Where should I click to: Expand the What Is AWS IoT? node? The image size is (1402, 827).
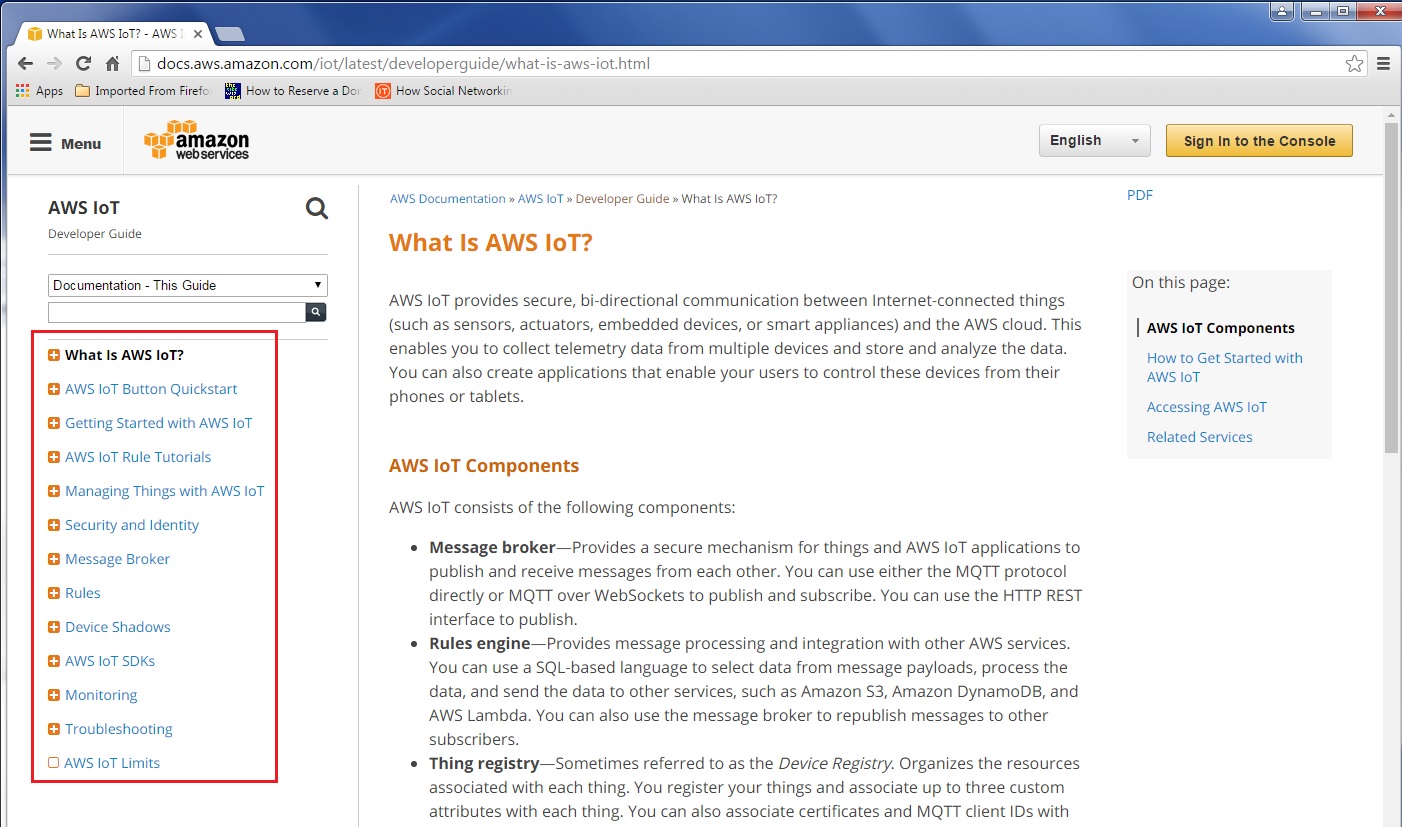coord(54,355)
